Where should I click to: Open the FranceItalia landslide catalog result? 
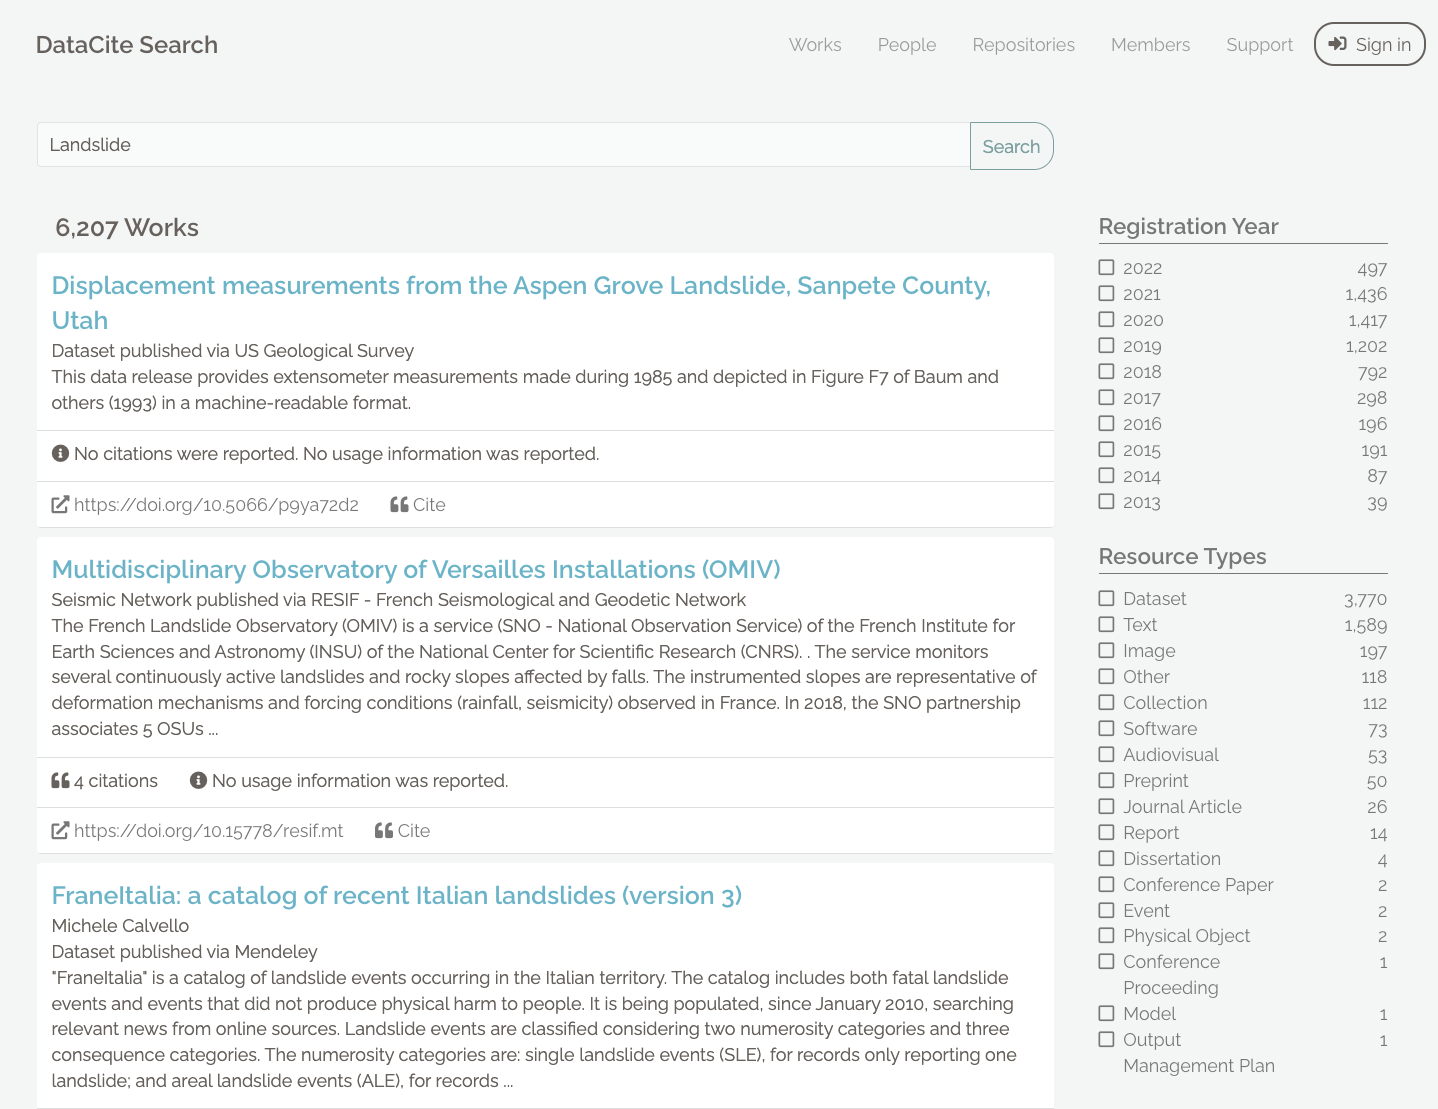coord(396,895)
